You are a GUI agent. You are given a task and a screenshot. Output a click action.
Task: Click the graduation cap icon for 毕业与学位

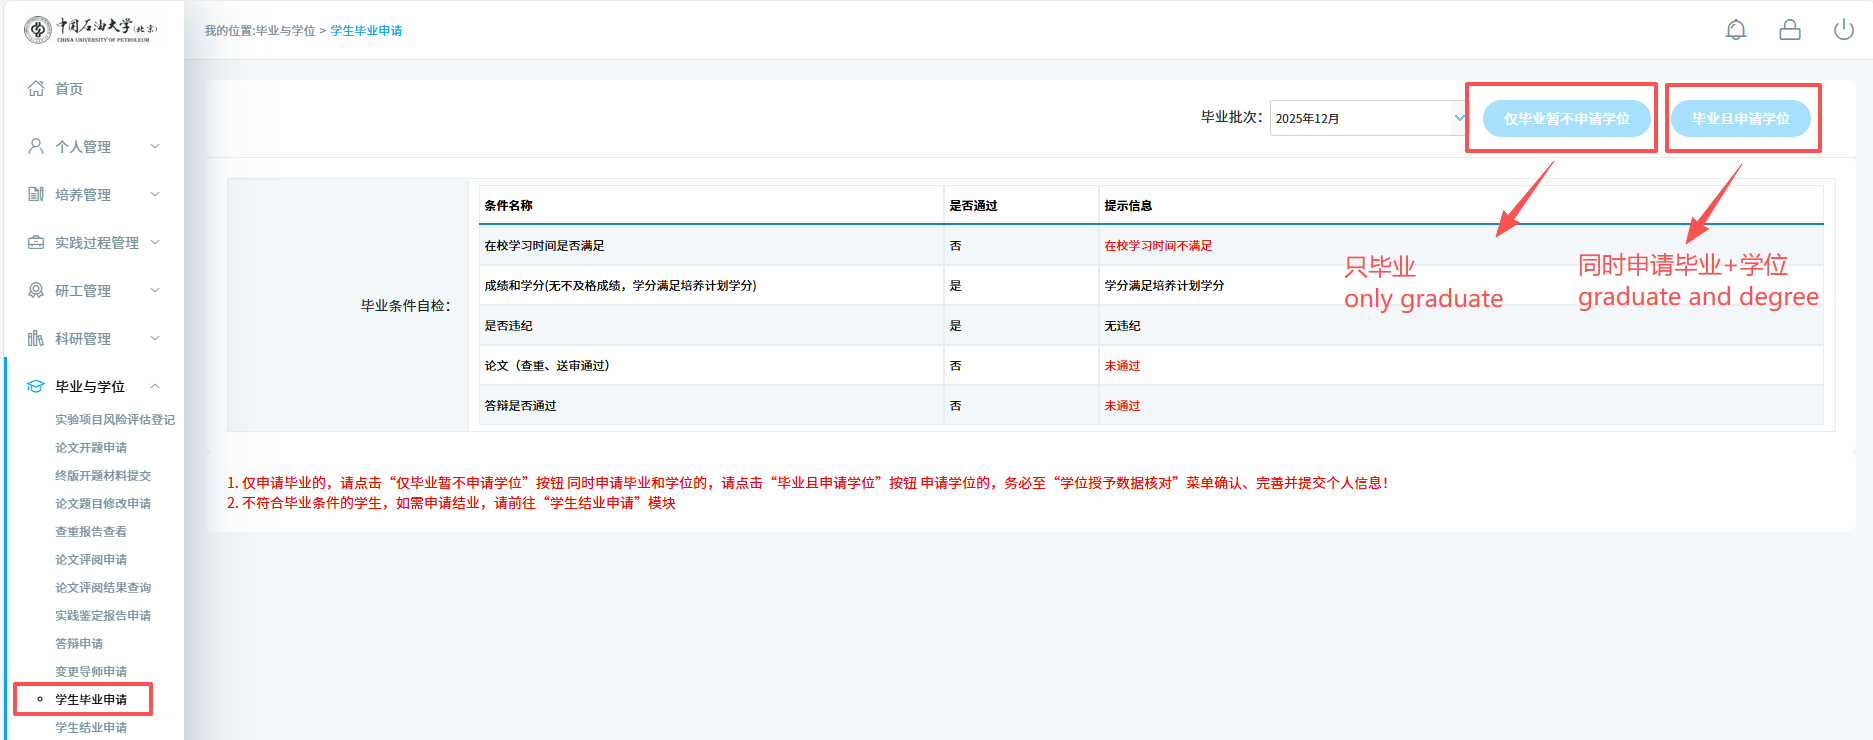coord(36,386)
